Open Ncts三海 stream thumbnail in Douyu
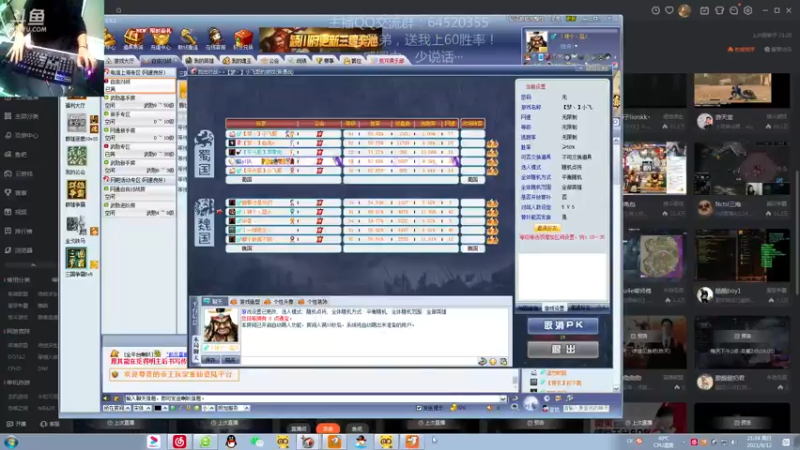 [x=742, y=168]
